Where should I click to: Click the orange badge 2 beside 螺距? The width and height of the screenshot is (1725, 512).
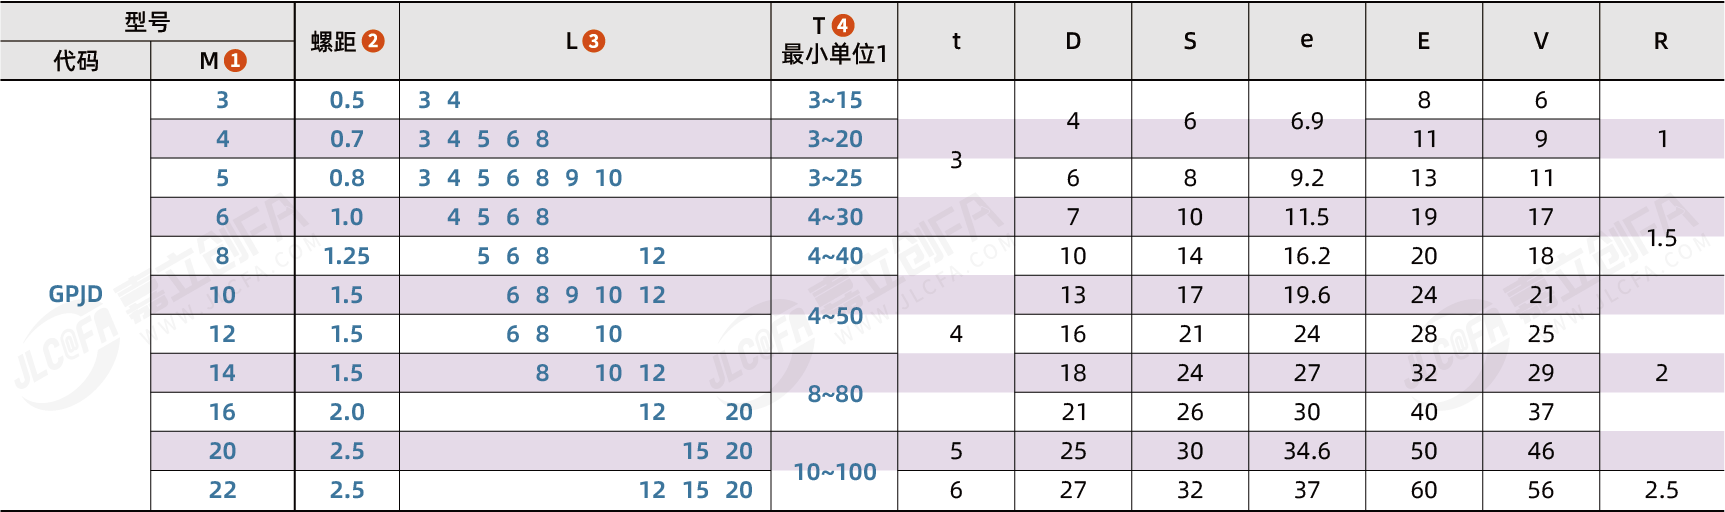click(373, 41)
